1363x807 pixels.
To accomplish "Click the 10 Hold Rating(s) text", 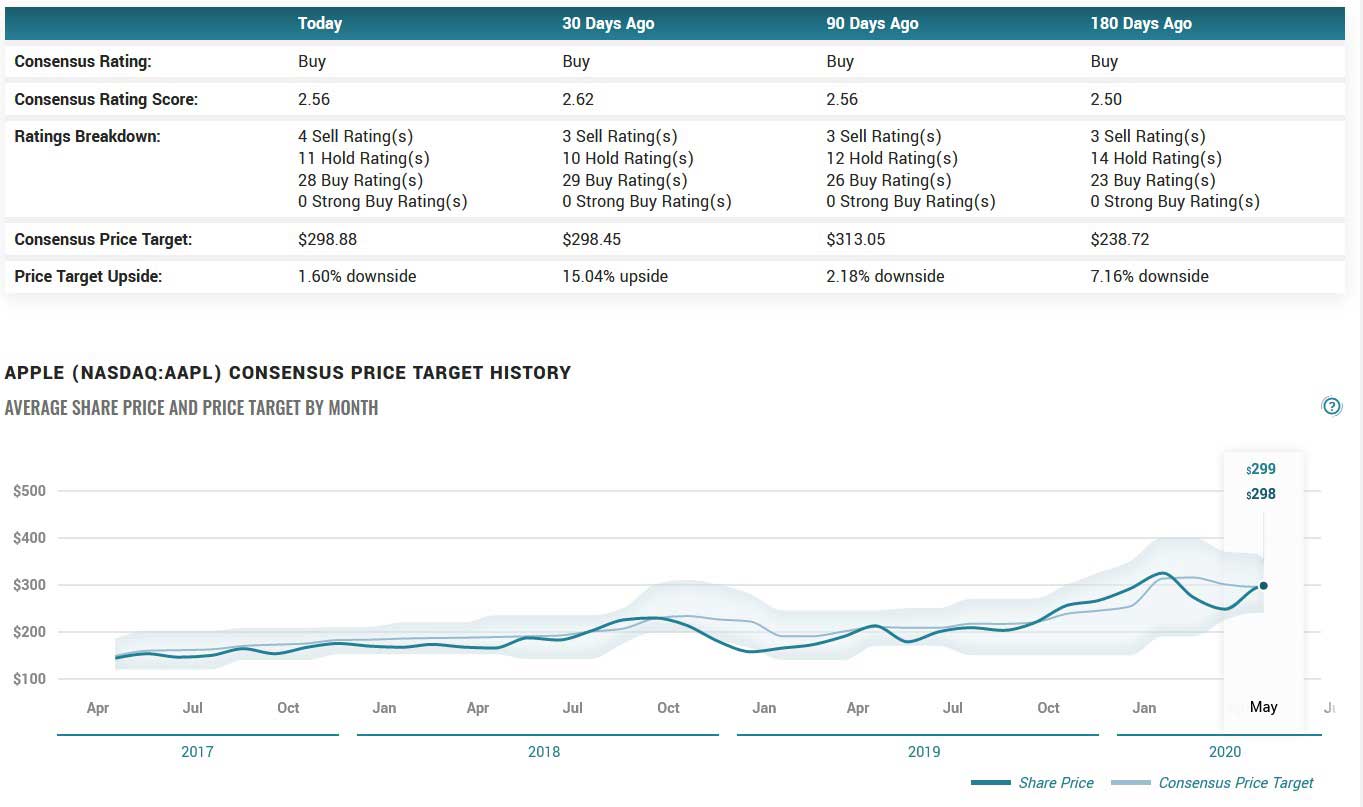I will [x=628, y=158].
